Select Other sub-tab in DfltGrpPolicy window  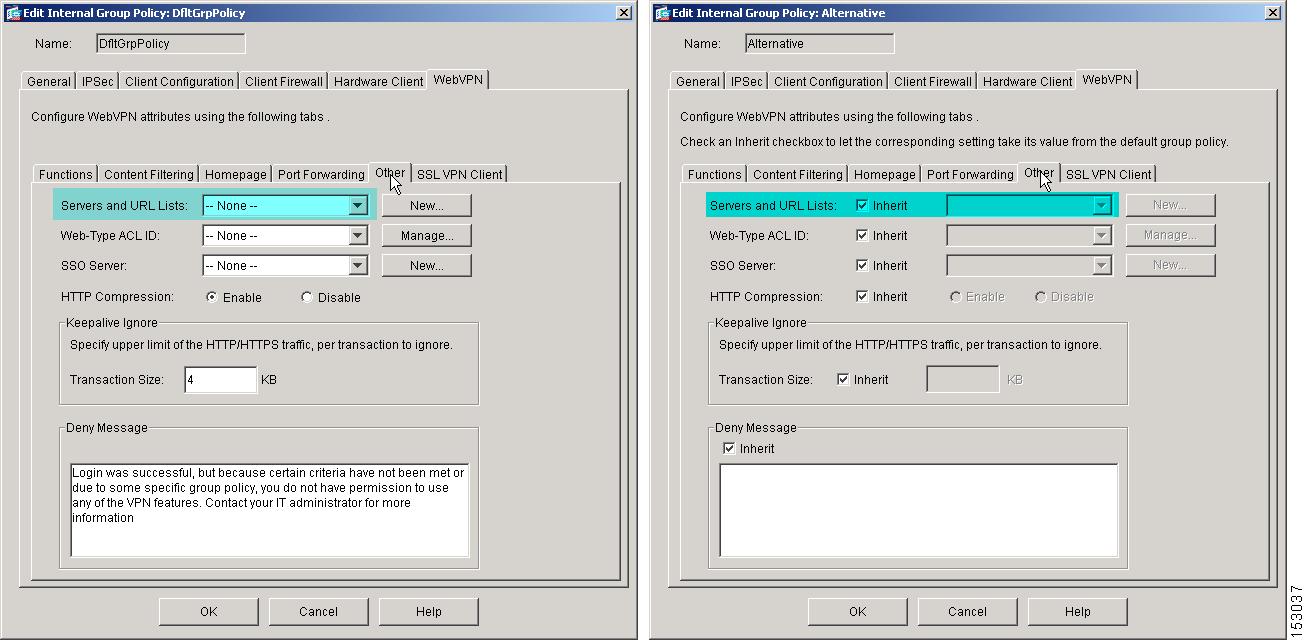(x=390, y=172)
